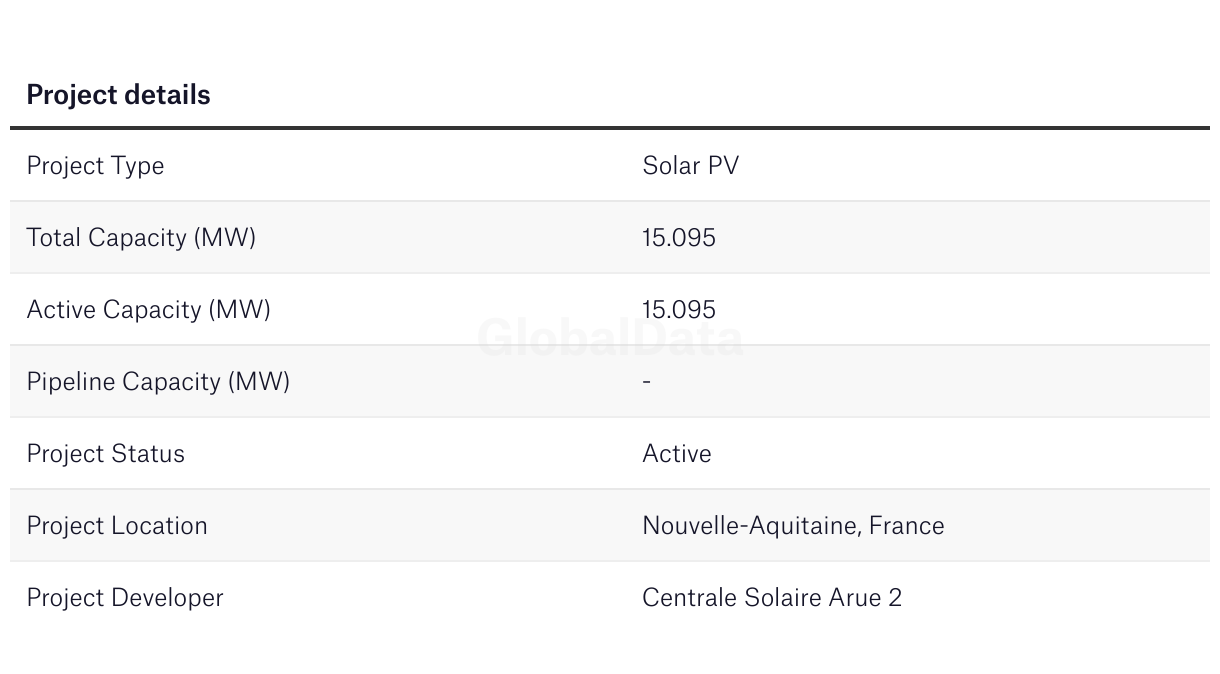Viewport: 1220px width, 674px height.
Task: Click the Solar PV value
Action: click(690, 165)
